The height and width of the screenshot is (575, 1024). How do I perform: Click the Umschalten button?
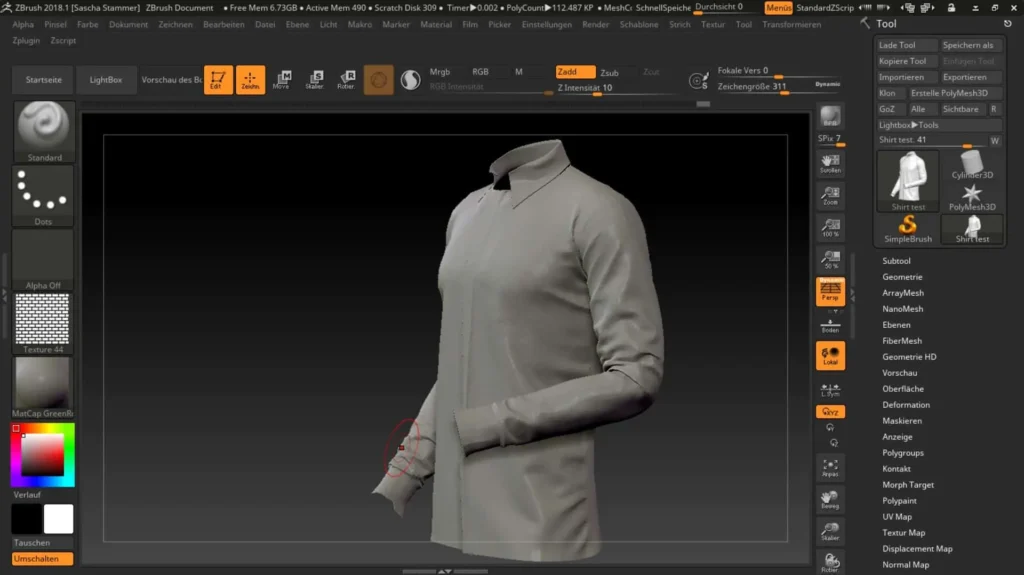[x=42, y=559]
